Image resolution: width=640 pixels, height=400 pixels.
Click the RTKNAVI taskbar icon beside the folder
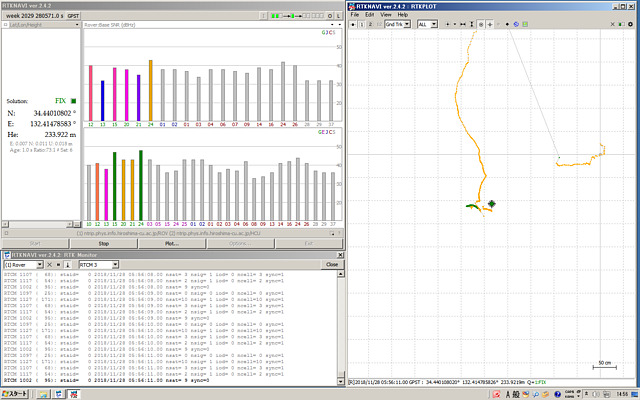pos(59,394)
